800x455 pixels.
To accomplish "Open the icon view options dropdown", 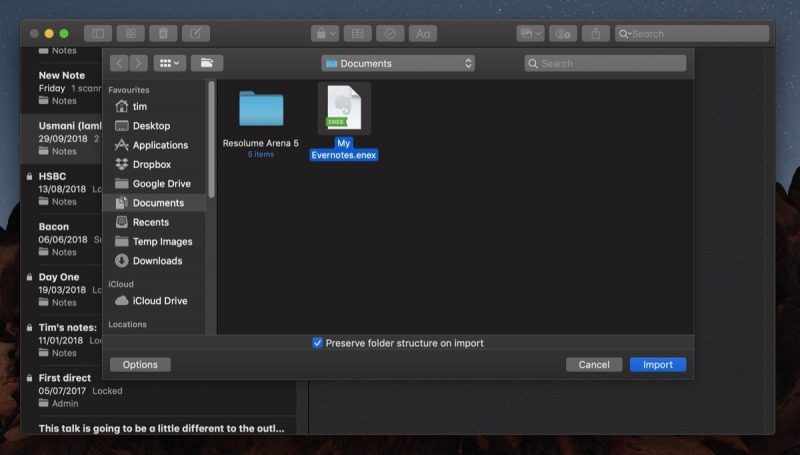I will [x=170, y=63].
